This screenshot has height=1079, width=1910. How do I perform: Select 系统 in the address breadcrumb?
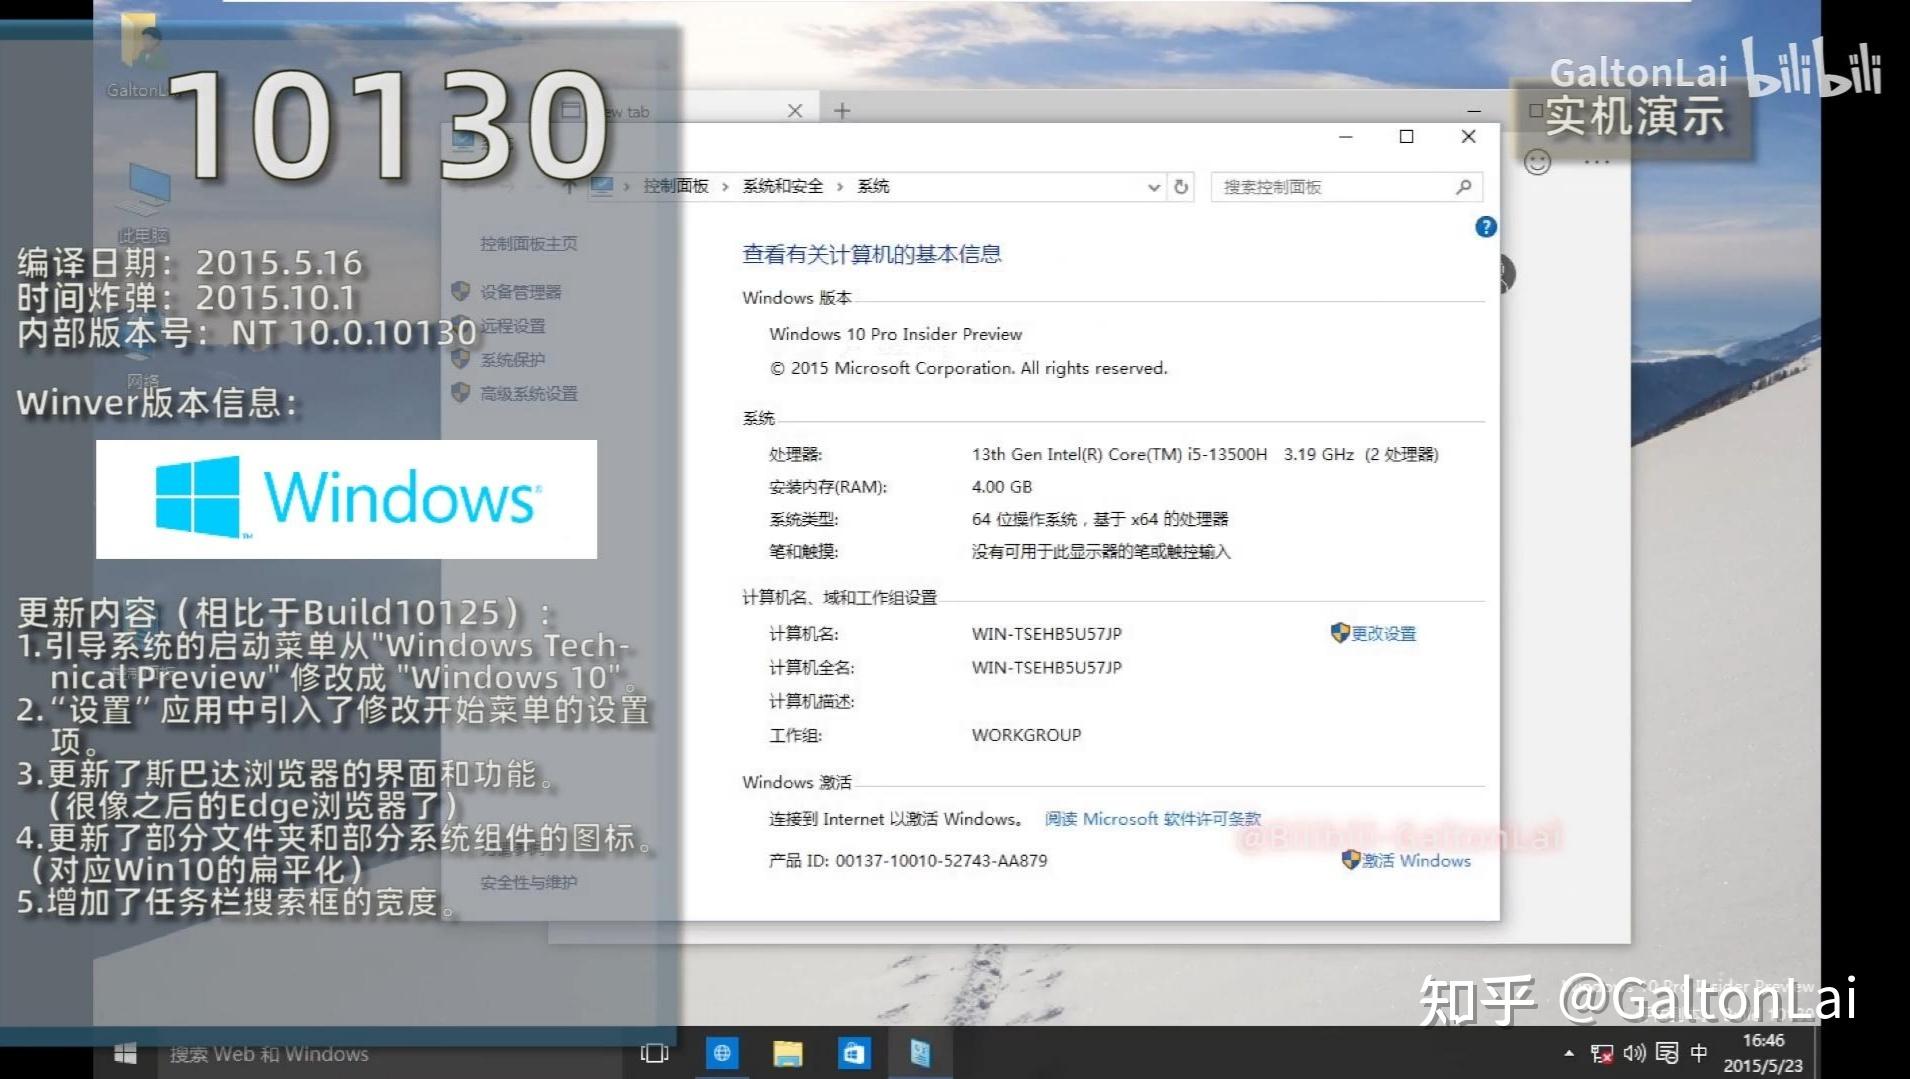(x=873, y=186)
